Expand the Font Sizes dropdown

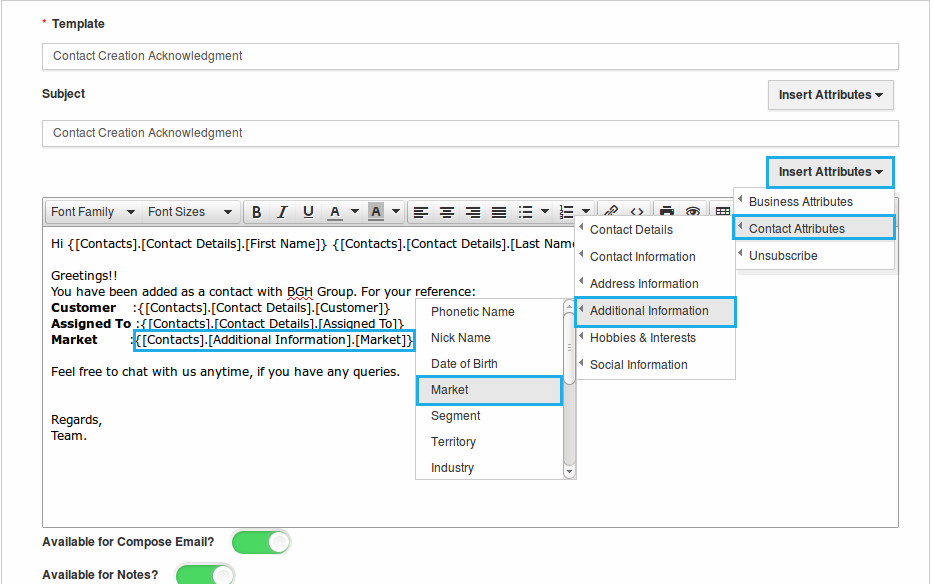point(189,212)
